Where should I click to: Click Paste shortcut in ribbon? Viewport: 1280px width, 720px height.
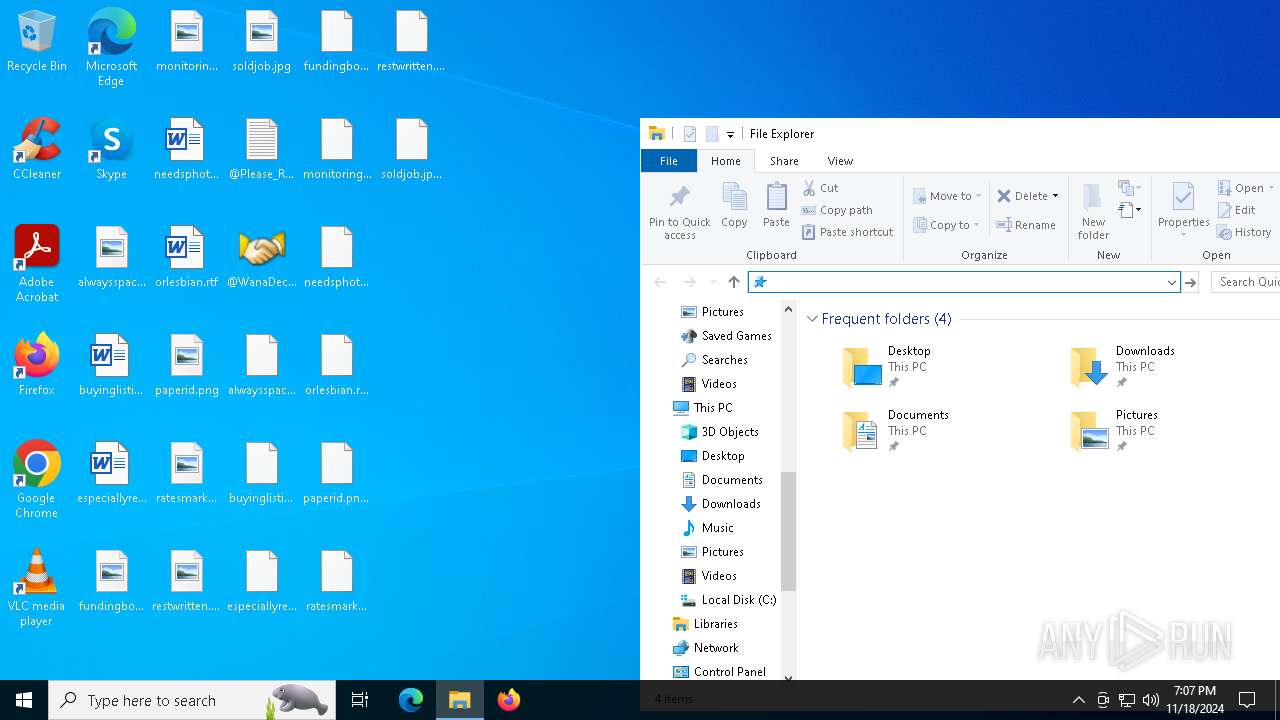click(847, 232)
